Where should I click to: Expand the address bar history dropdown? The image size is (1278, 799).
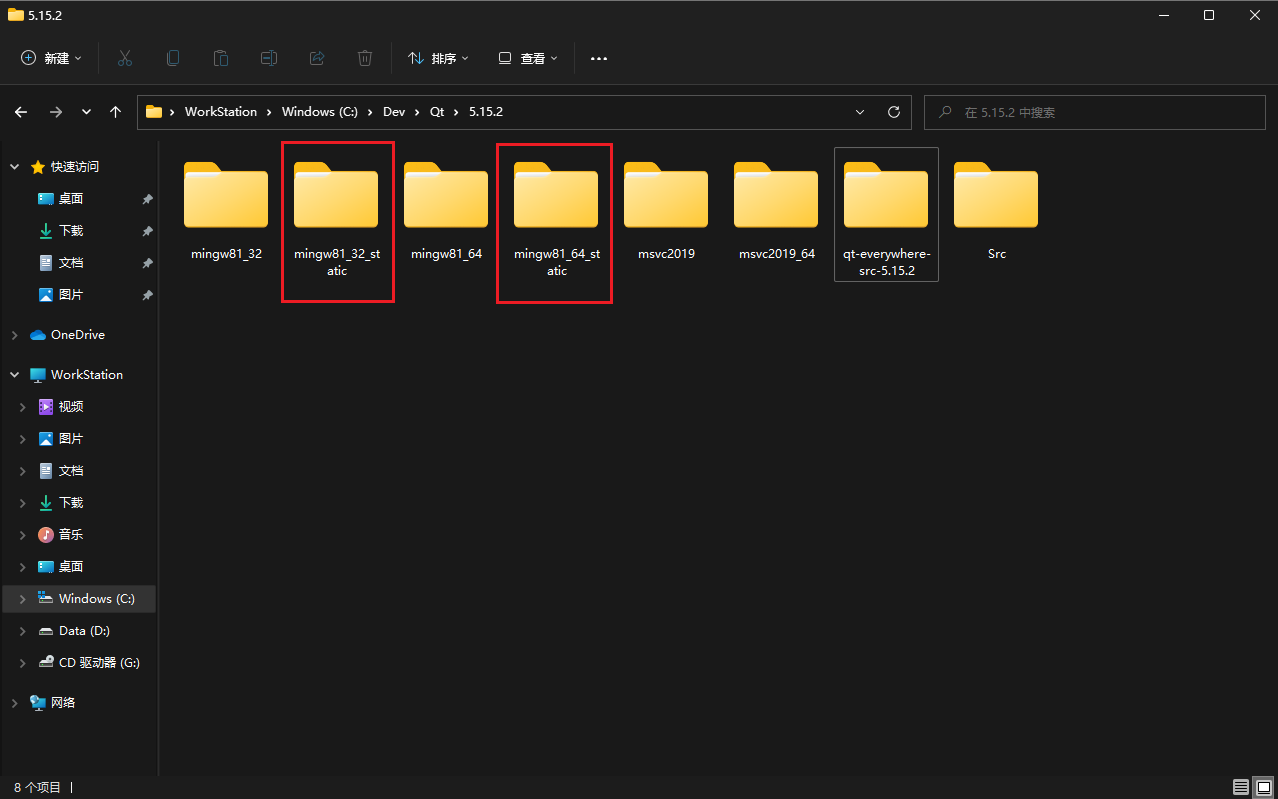coord(861,112)
